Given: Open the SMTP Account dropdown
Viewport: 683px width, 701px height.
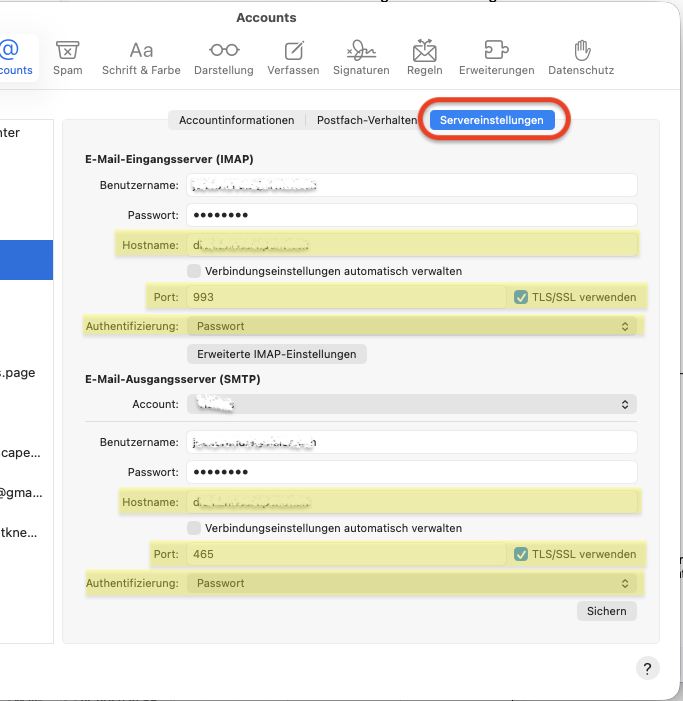Looking at the screenshot, I should (412, 404).
